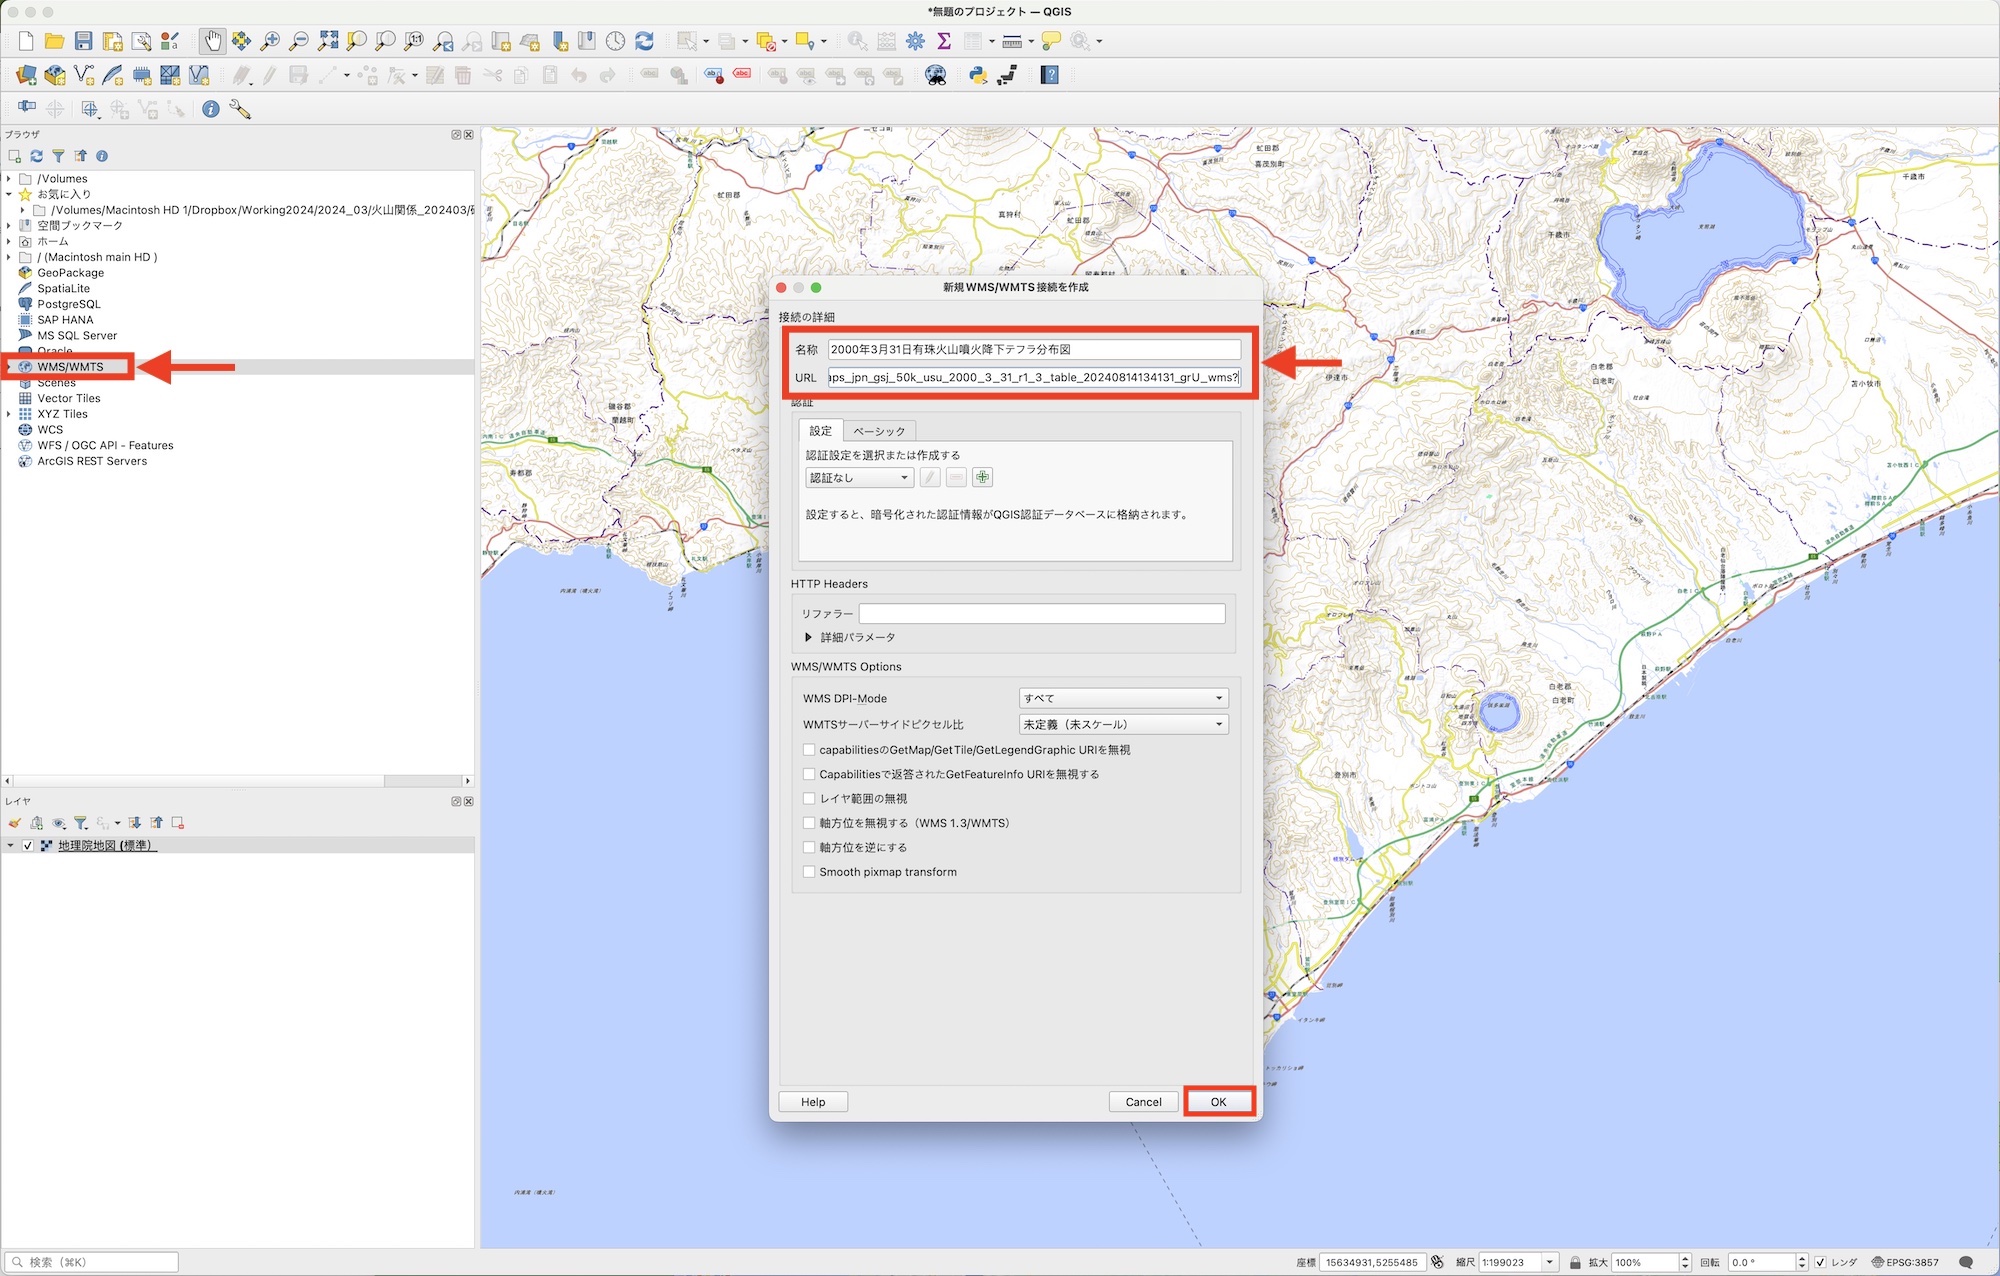Click the New Shapefile Layer icon

click(84, 75)
